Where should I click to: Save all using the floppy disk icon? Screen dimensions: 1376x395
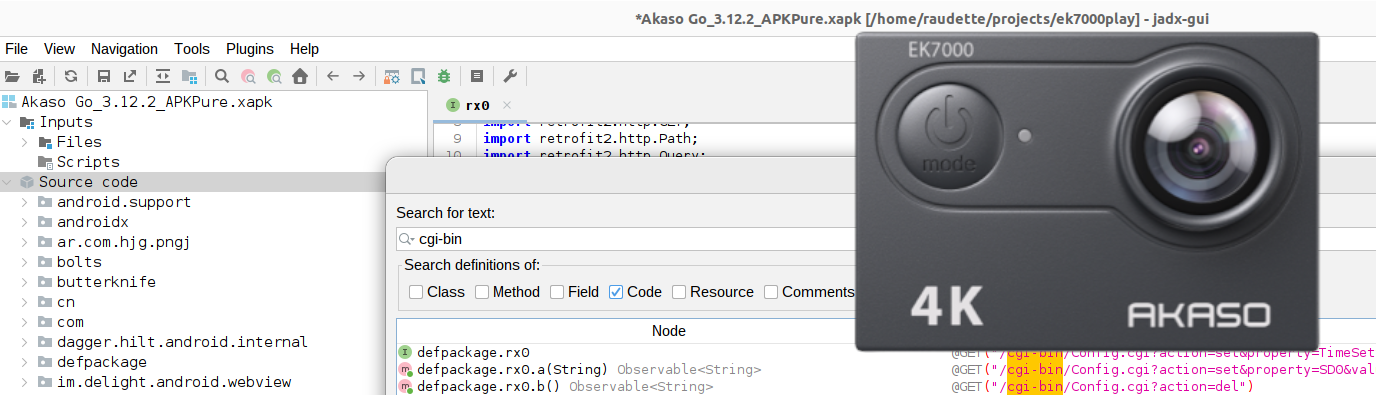point(103,76)
